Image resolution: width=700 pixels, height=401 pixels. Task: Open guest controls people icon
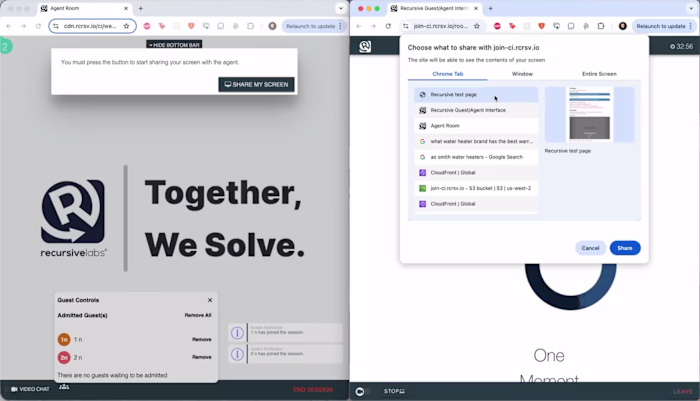64,387
